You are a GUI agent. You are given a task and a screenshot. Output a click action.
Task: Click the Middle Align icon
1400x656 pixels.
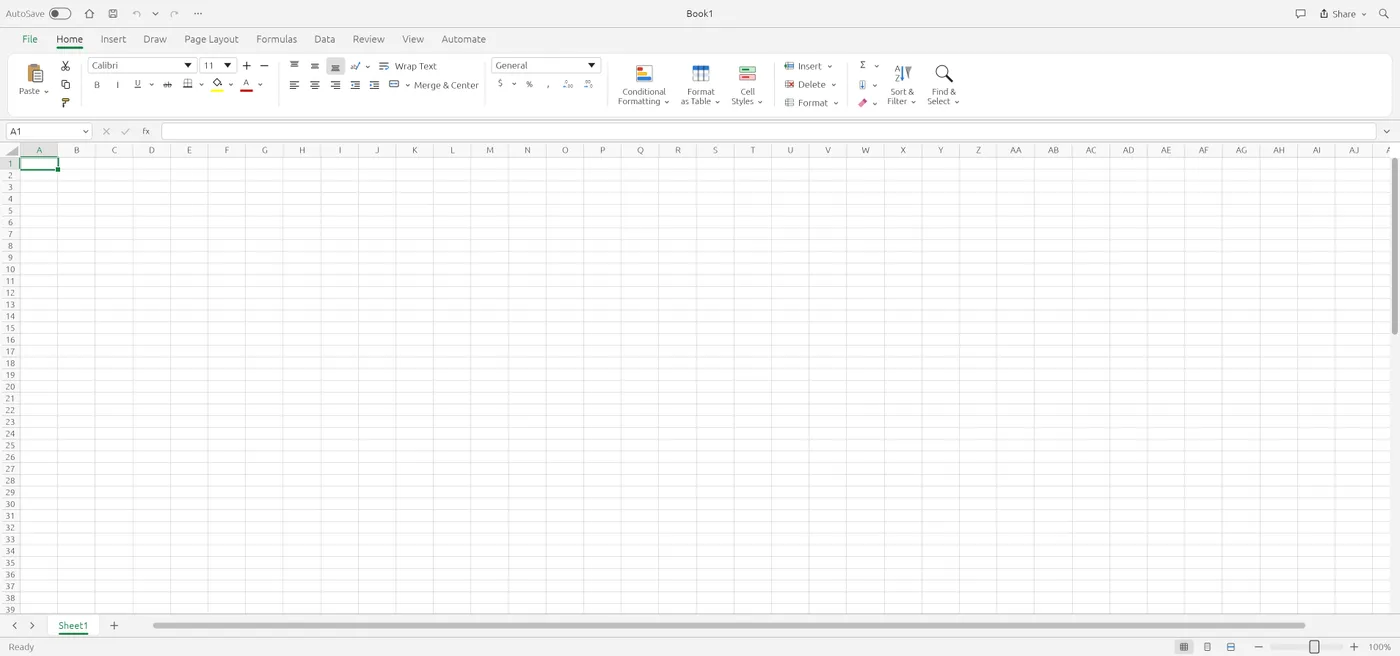[315, 66]
